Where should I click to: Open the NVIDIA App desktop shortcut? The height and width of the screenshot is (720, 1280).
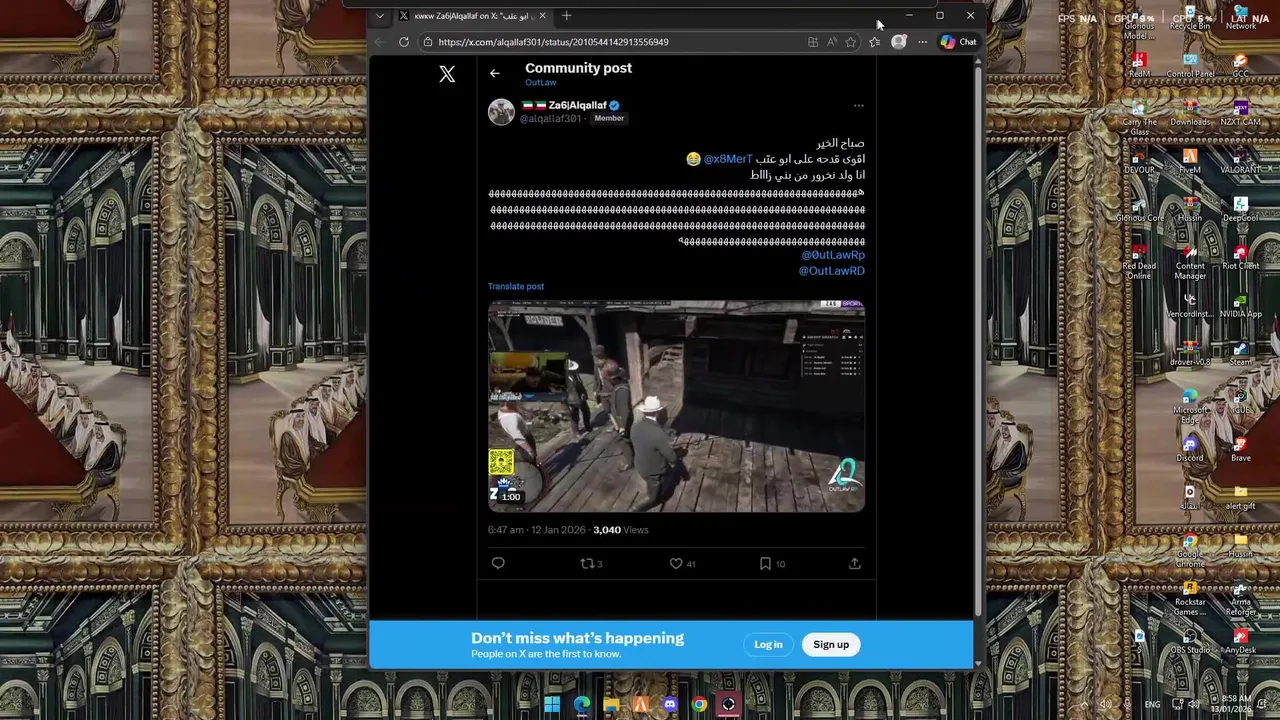1241,304
